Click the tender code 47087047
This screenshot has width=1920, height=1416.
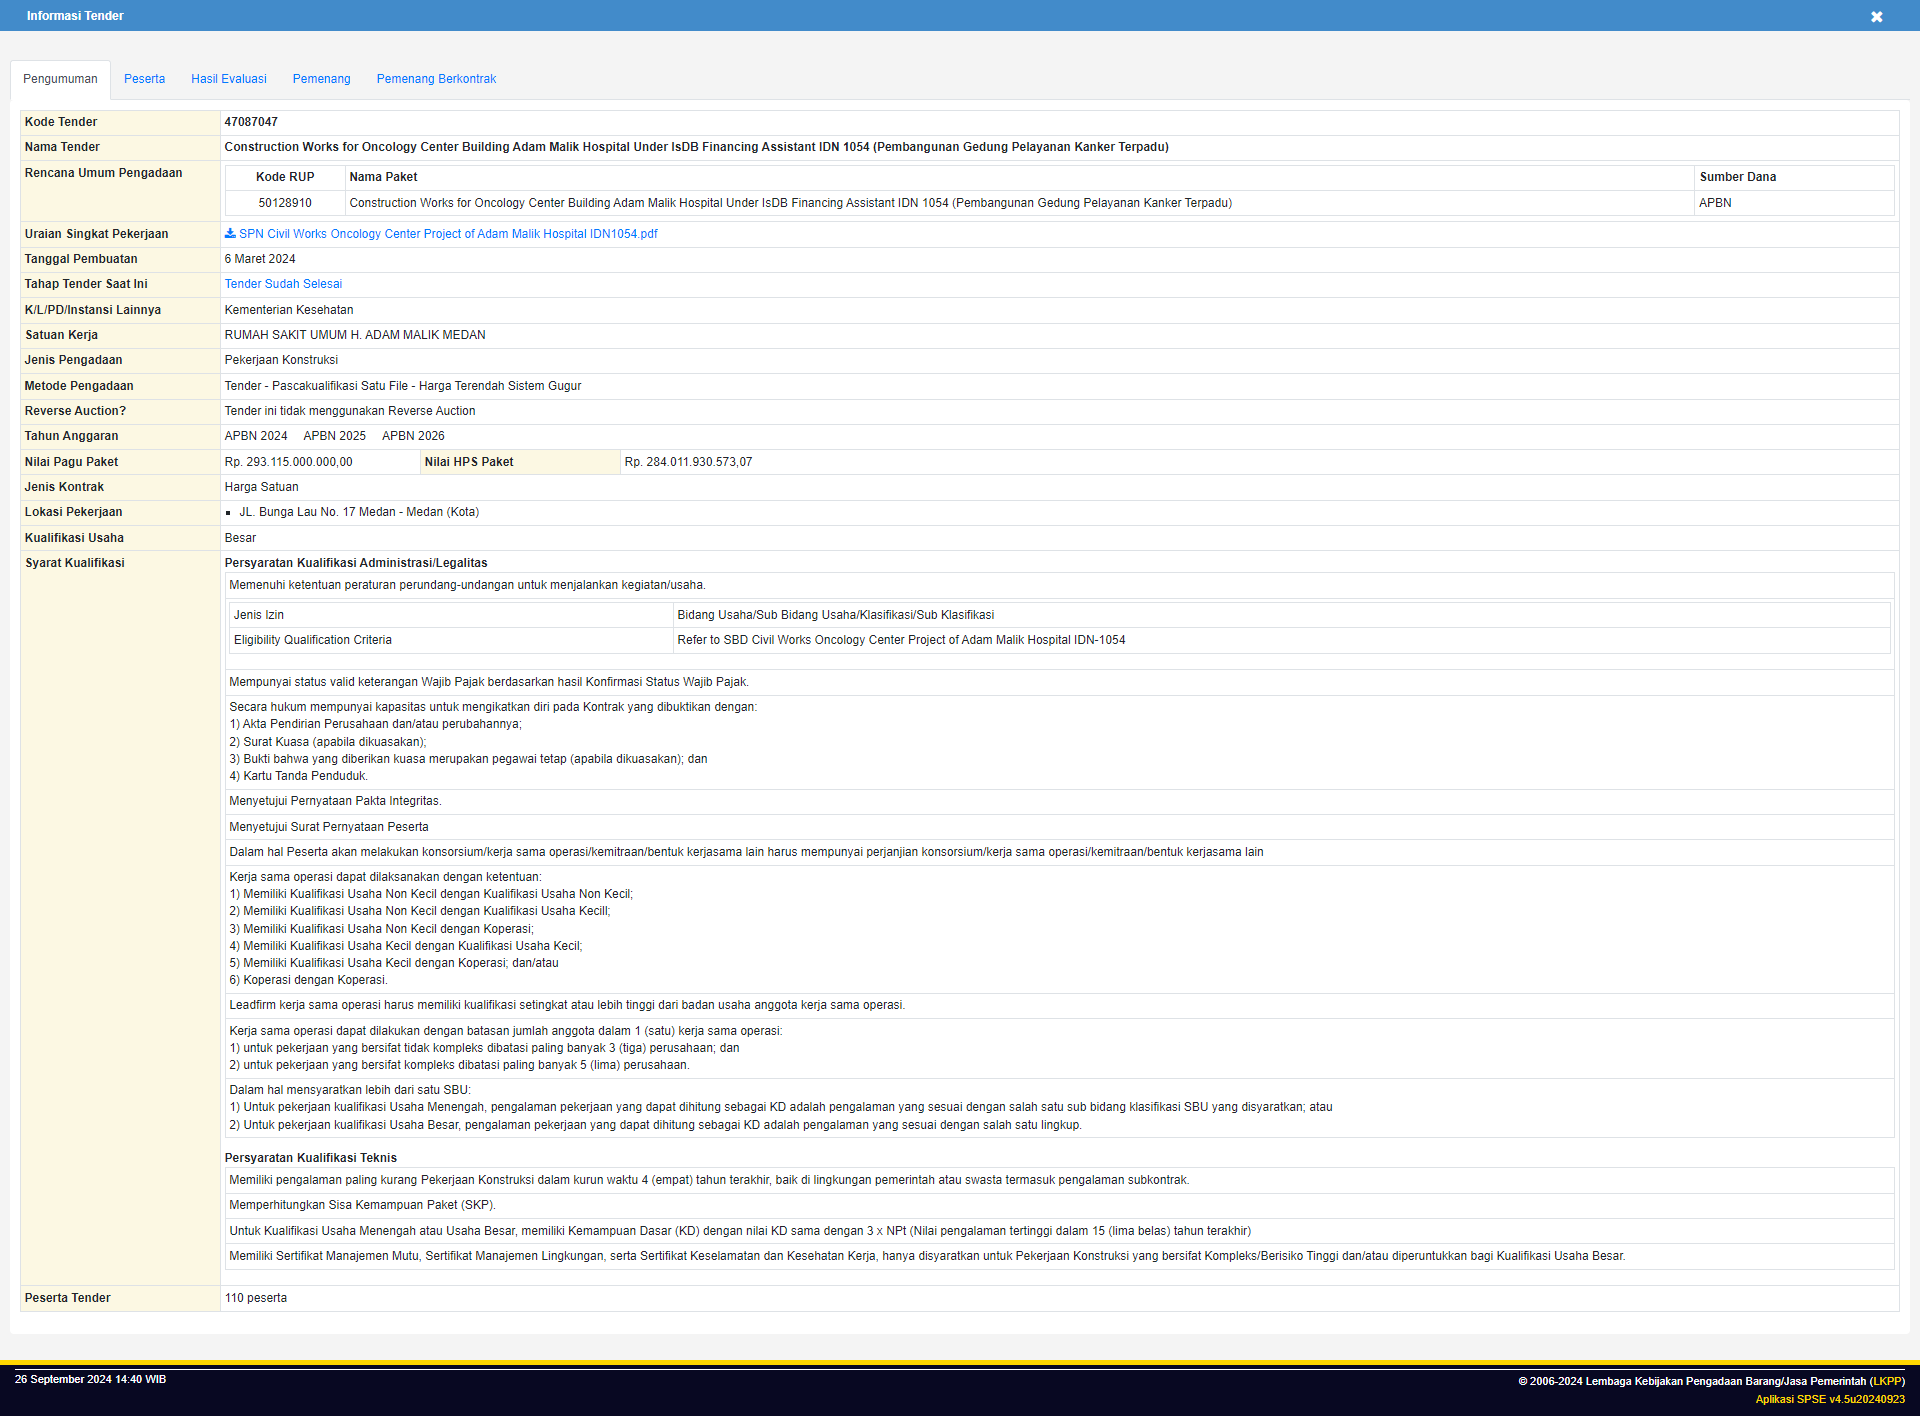[x=251, y=122]
